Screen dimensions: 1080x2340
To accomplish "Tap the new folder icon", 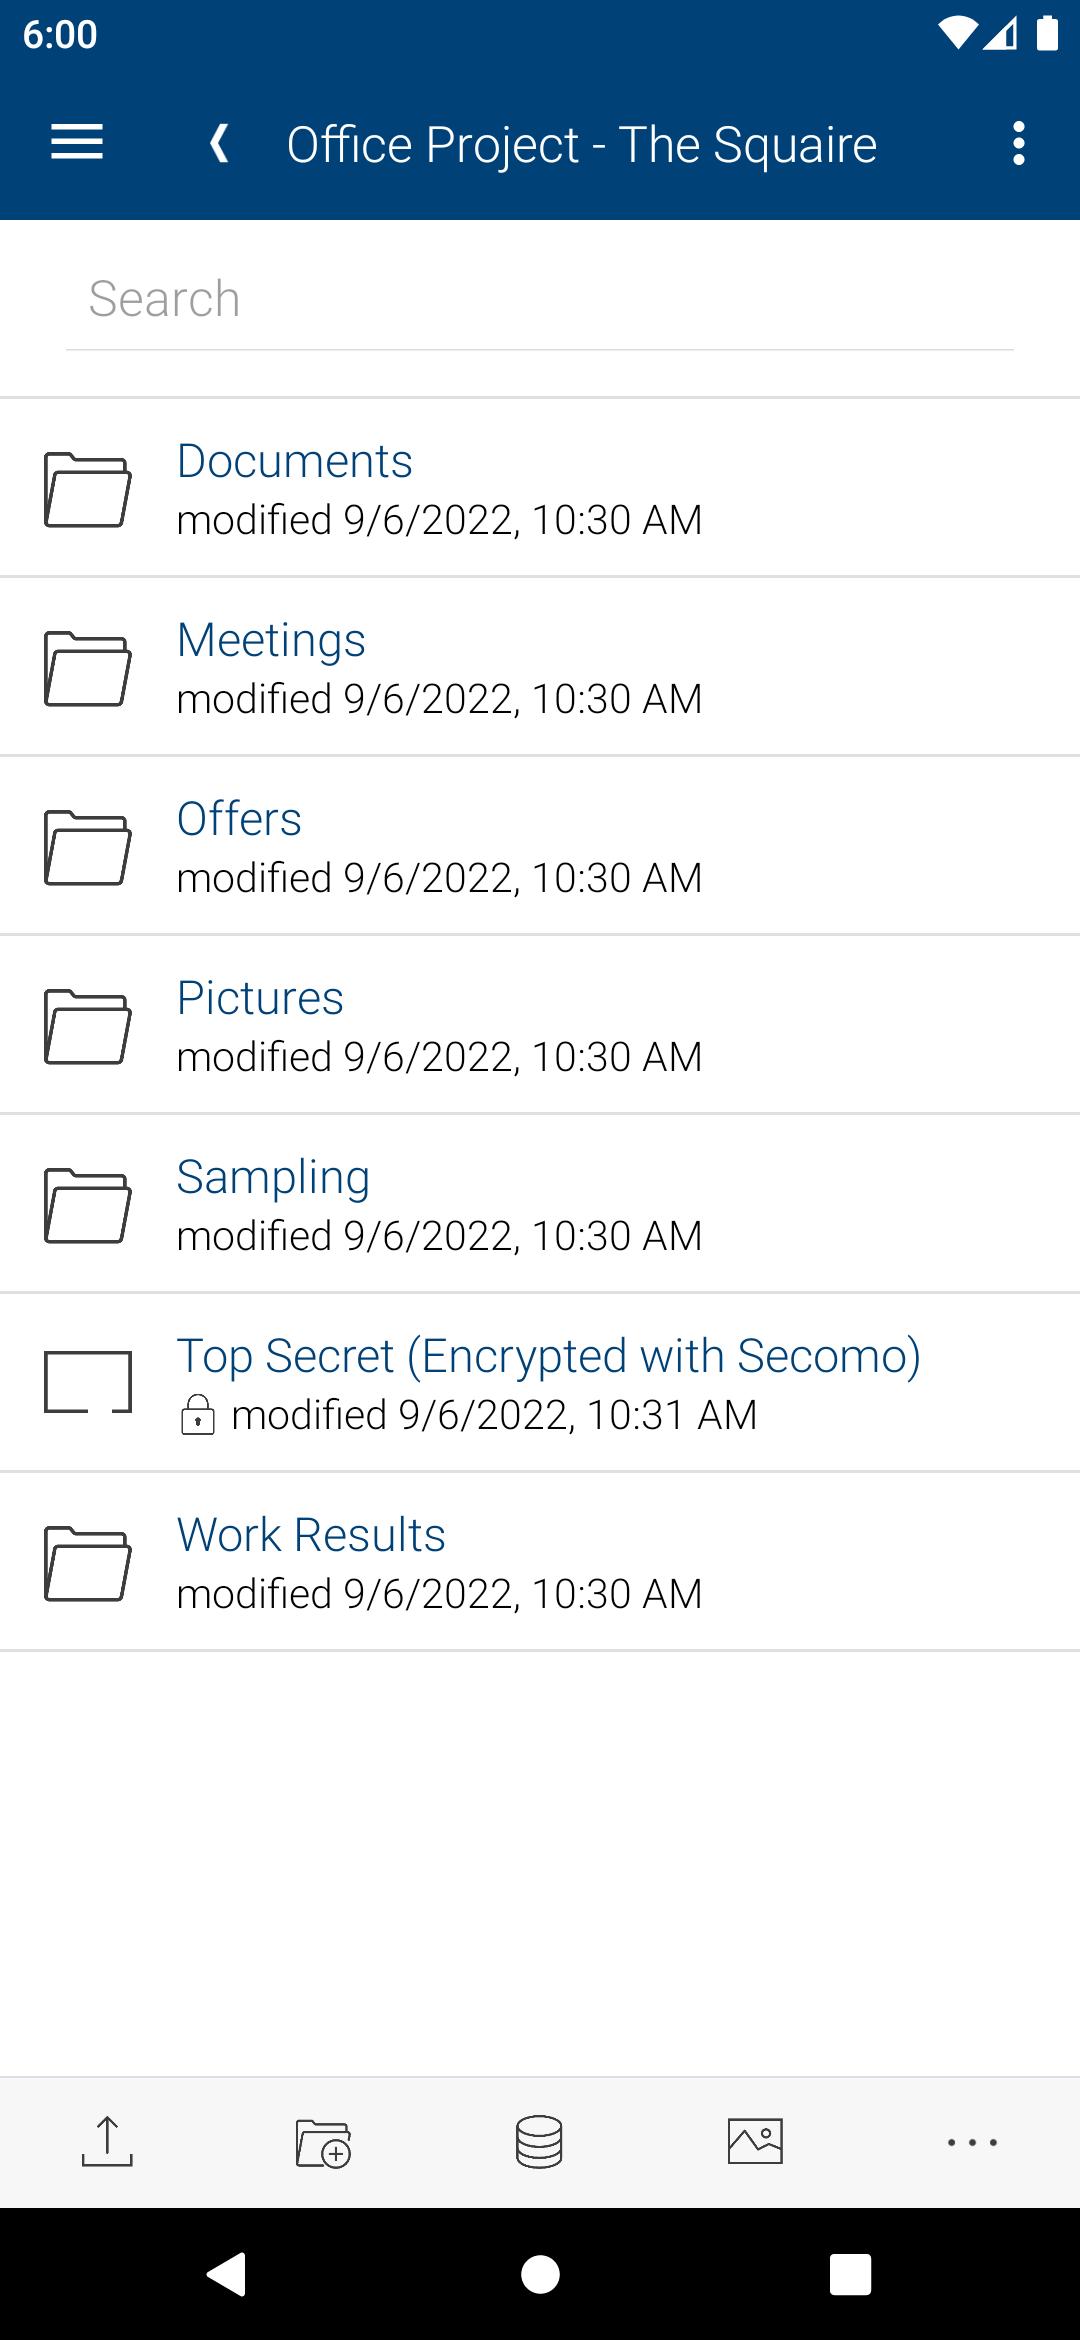I will (323, 2142).
